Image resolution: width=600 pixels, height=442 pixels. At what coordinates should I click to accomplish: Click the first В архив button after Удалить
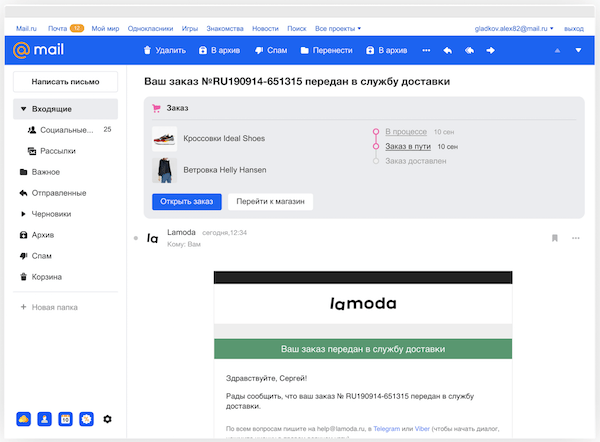tap(219, 51)
